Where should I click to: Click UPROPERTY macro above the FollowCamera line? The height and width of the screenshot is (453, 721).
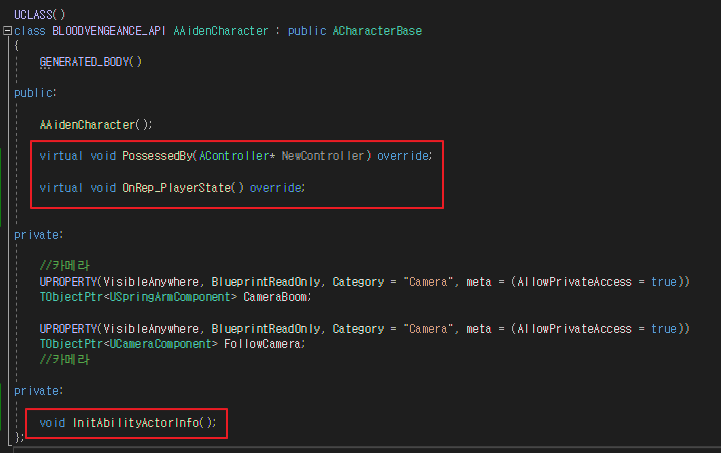68,329
